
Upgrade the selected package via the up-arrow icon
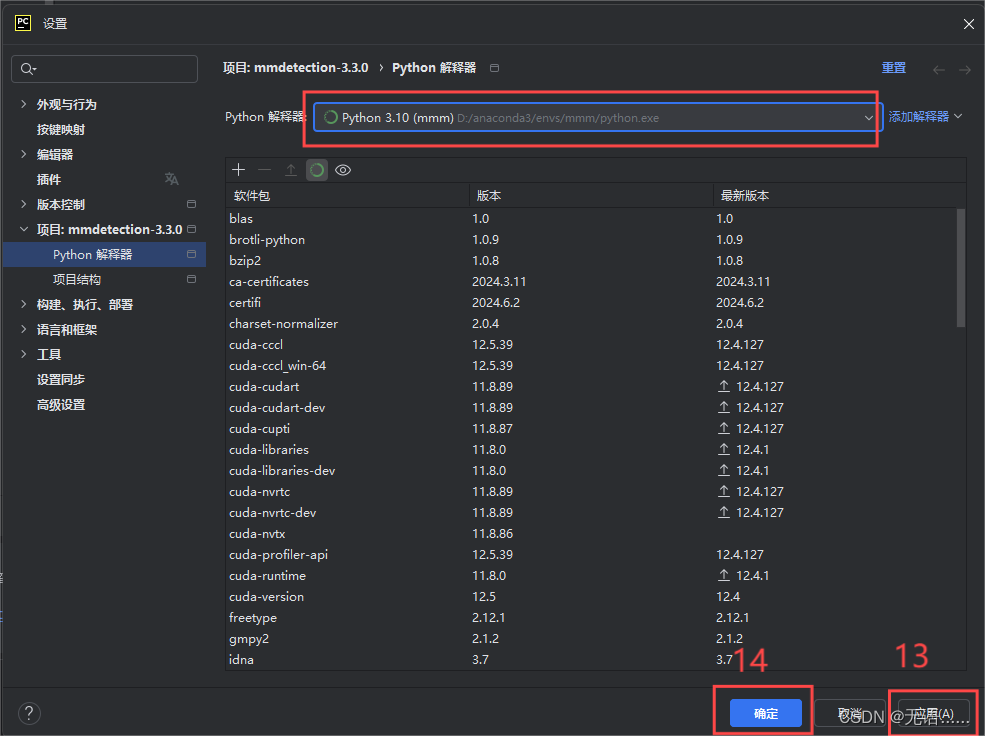click(289, 170)
